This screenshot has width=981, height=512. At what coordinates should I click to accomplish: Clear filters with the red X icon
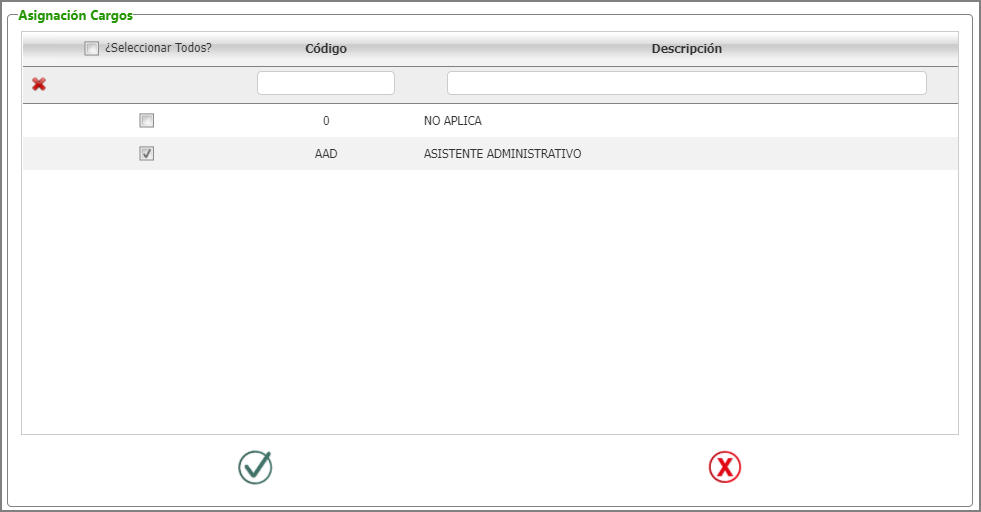(x=39, y=84)
